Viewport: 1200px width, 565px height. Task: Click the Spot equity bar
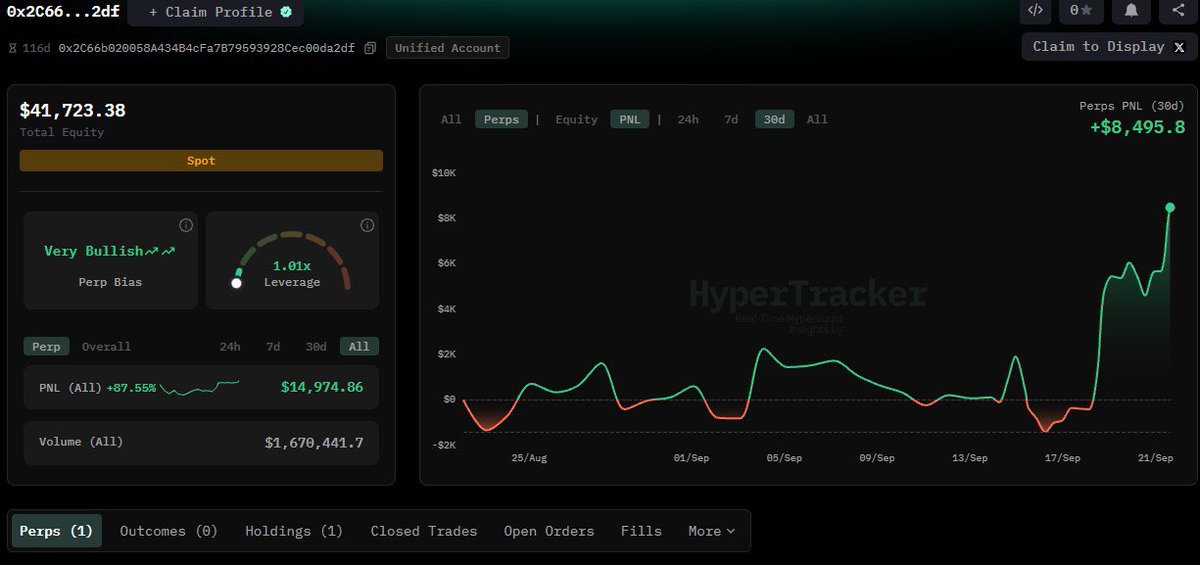(201, 160)
